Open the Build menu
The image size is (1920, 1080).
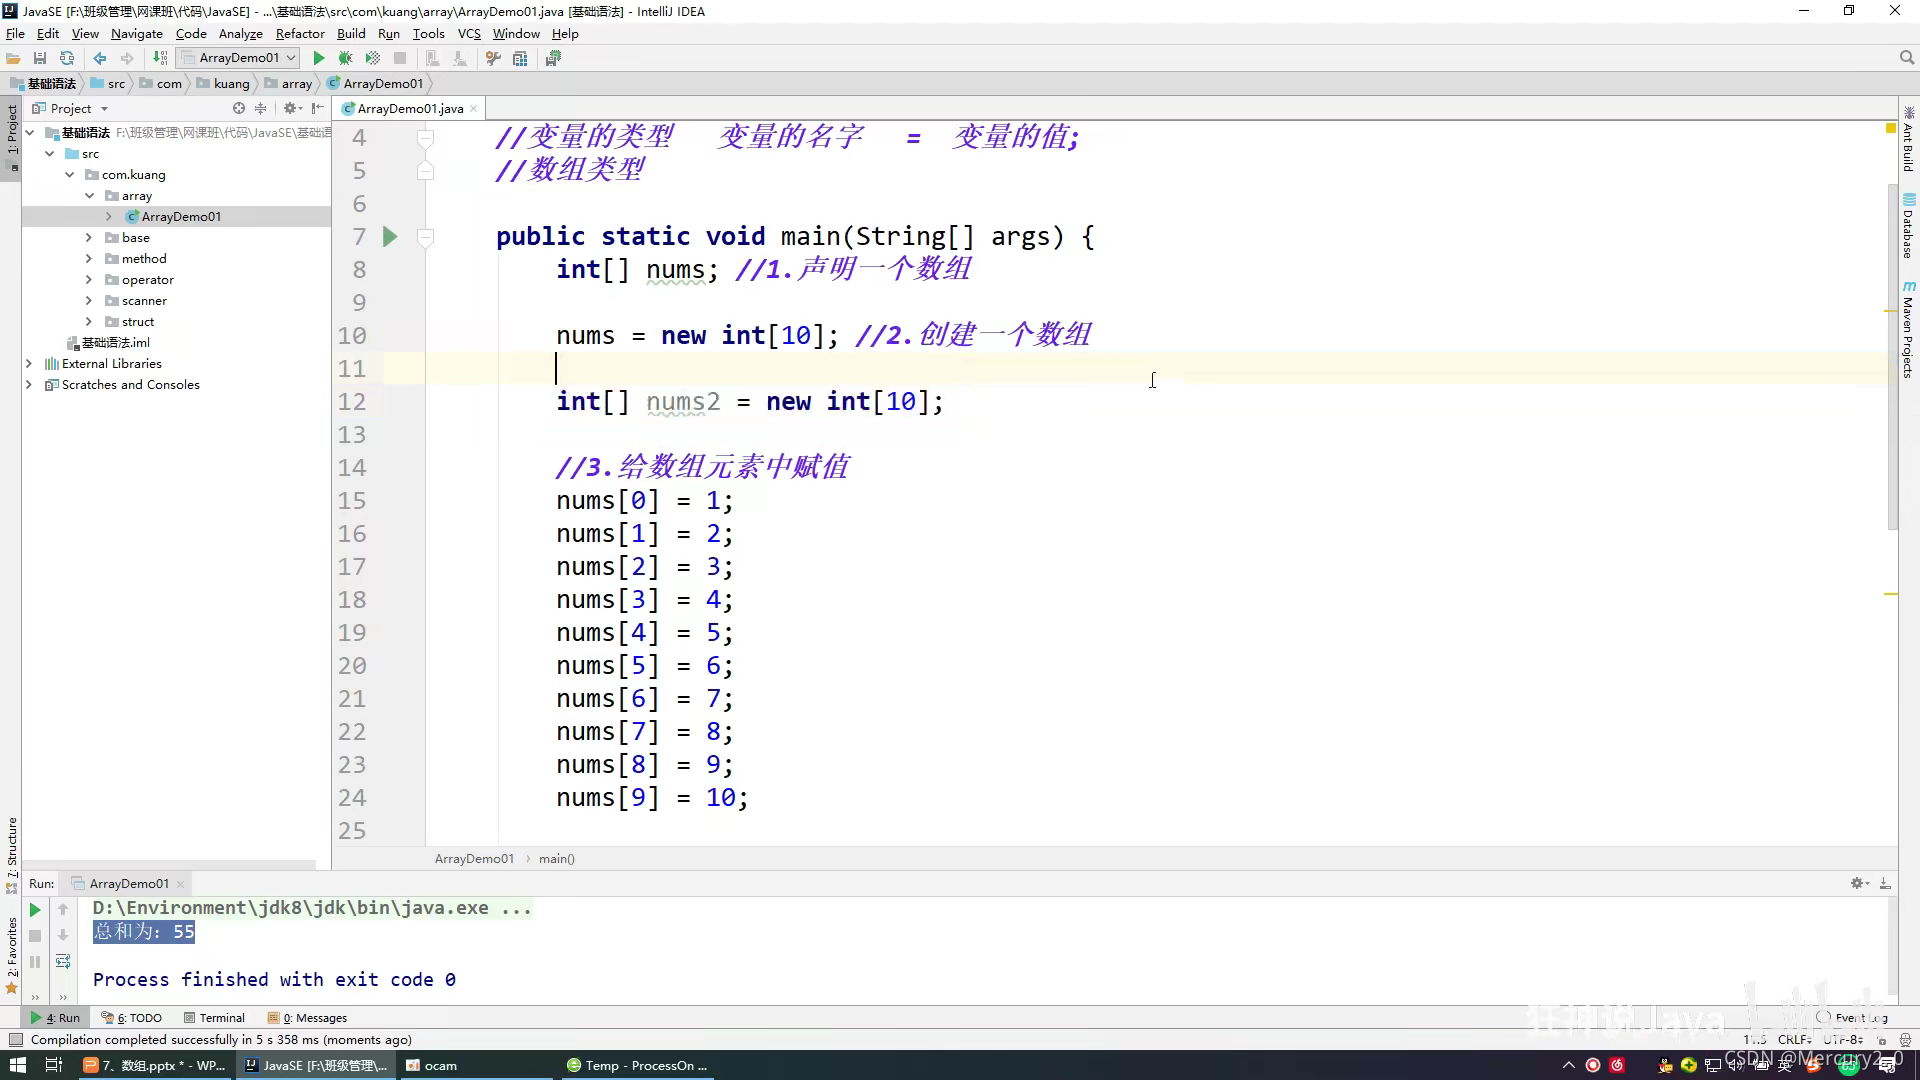pyautogui.click(x=351, y=33)
